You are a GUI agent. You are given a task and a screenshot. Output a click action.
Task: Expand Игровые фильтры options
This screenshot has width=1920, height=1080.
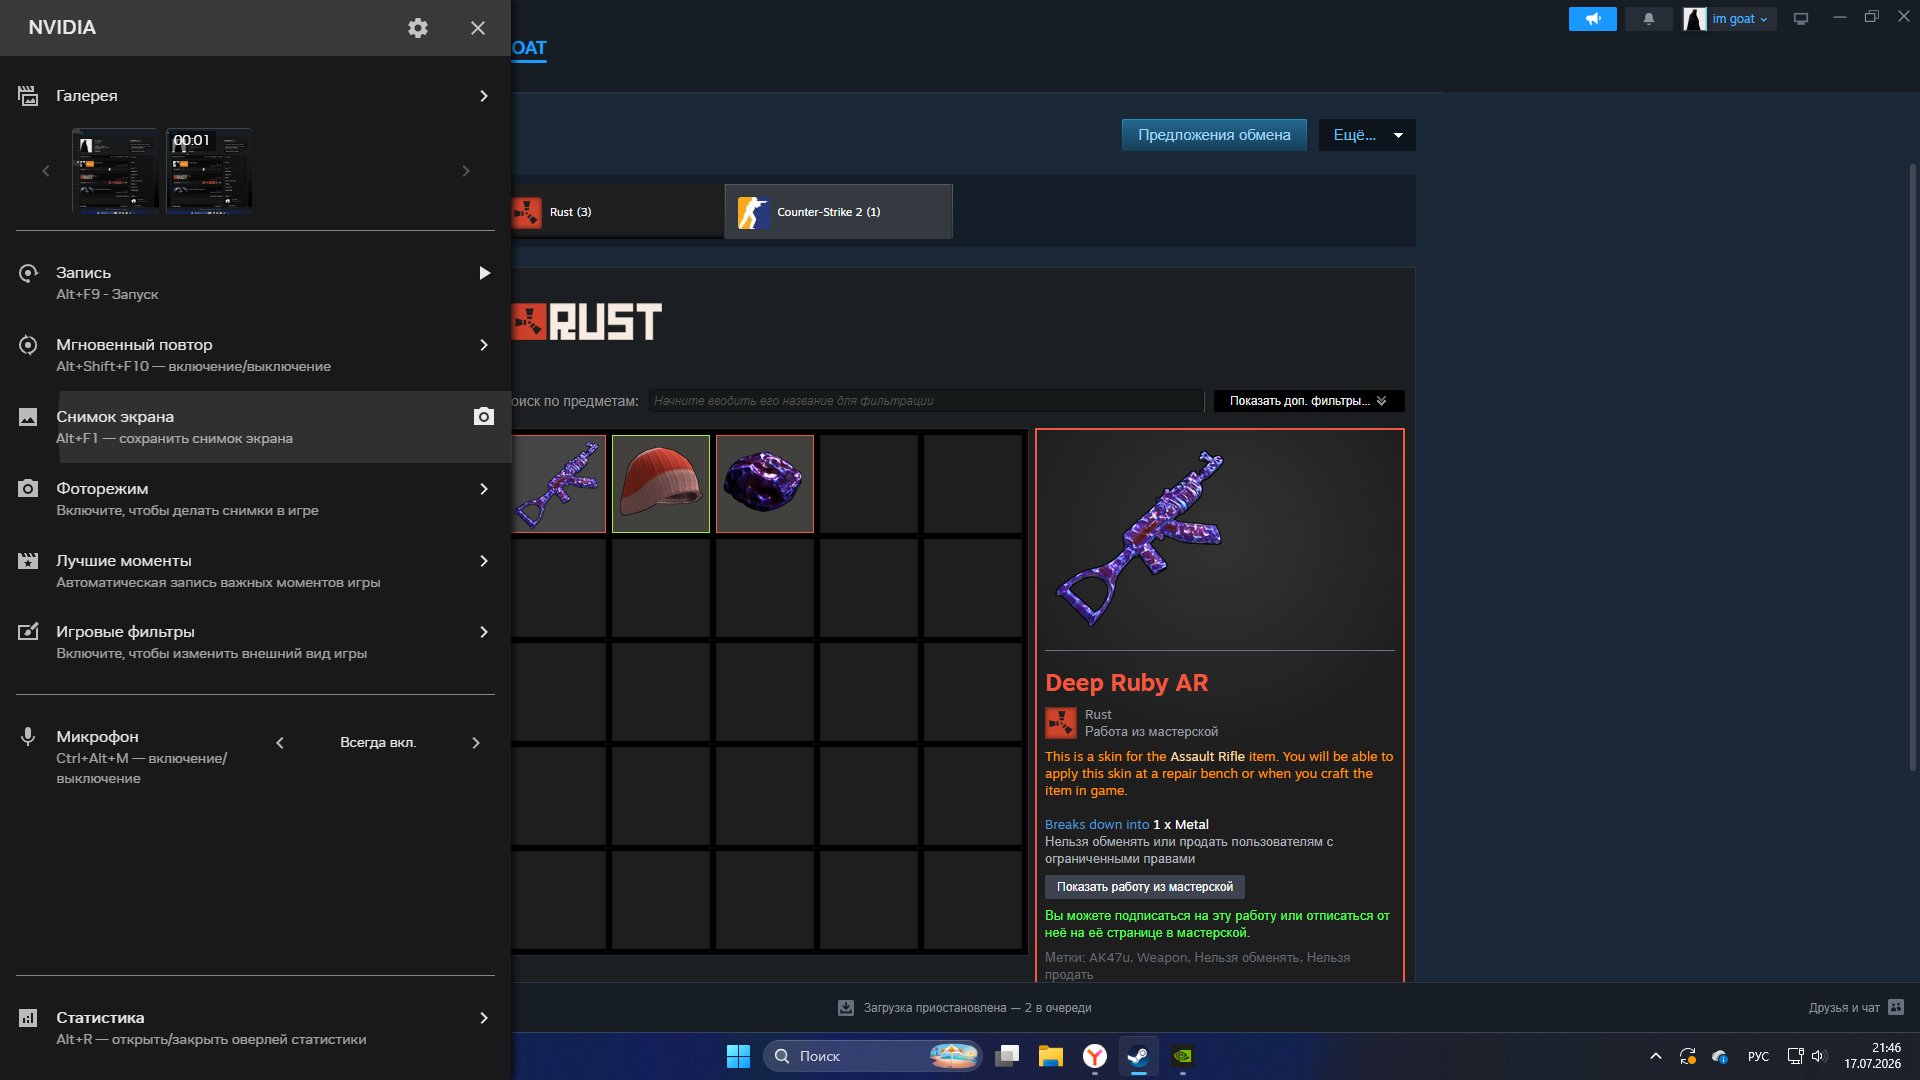click(484, 632)
